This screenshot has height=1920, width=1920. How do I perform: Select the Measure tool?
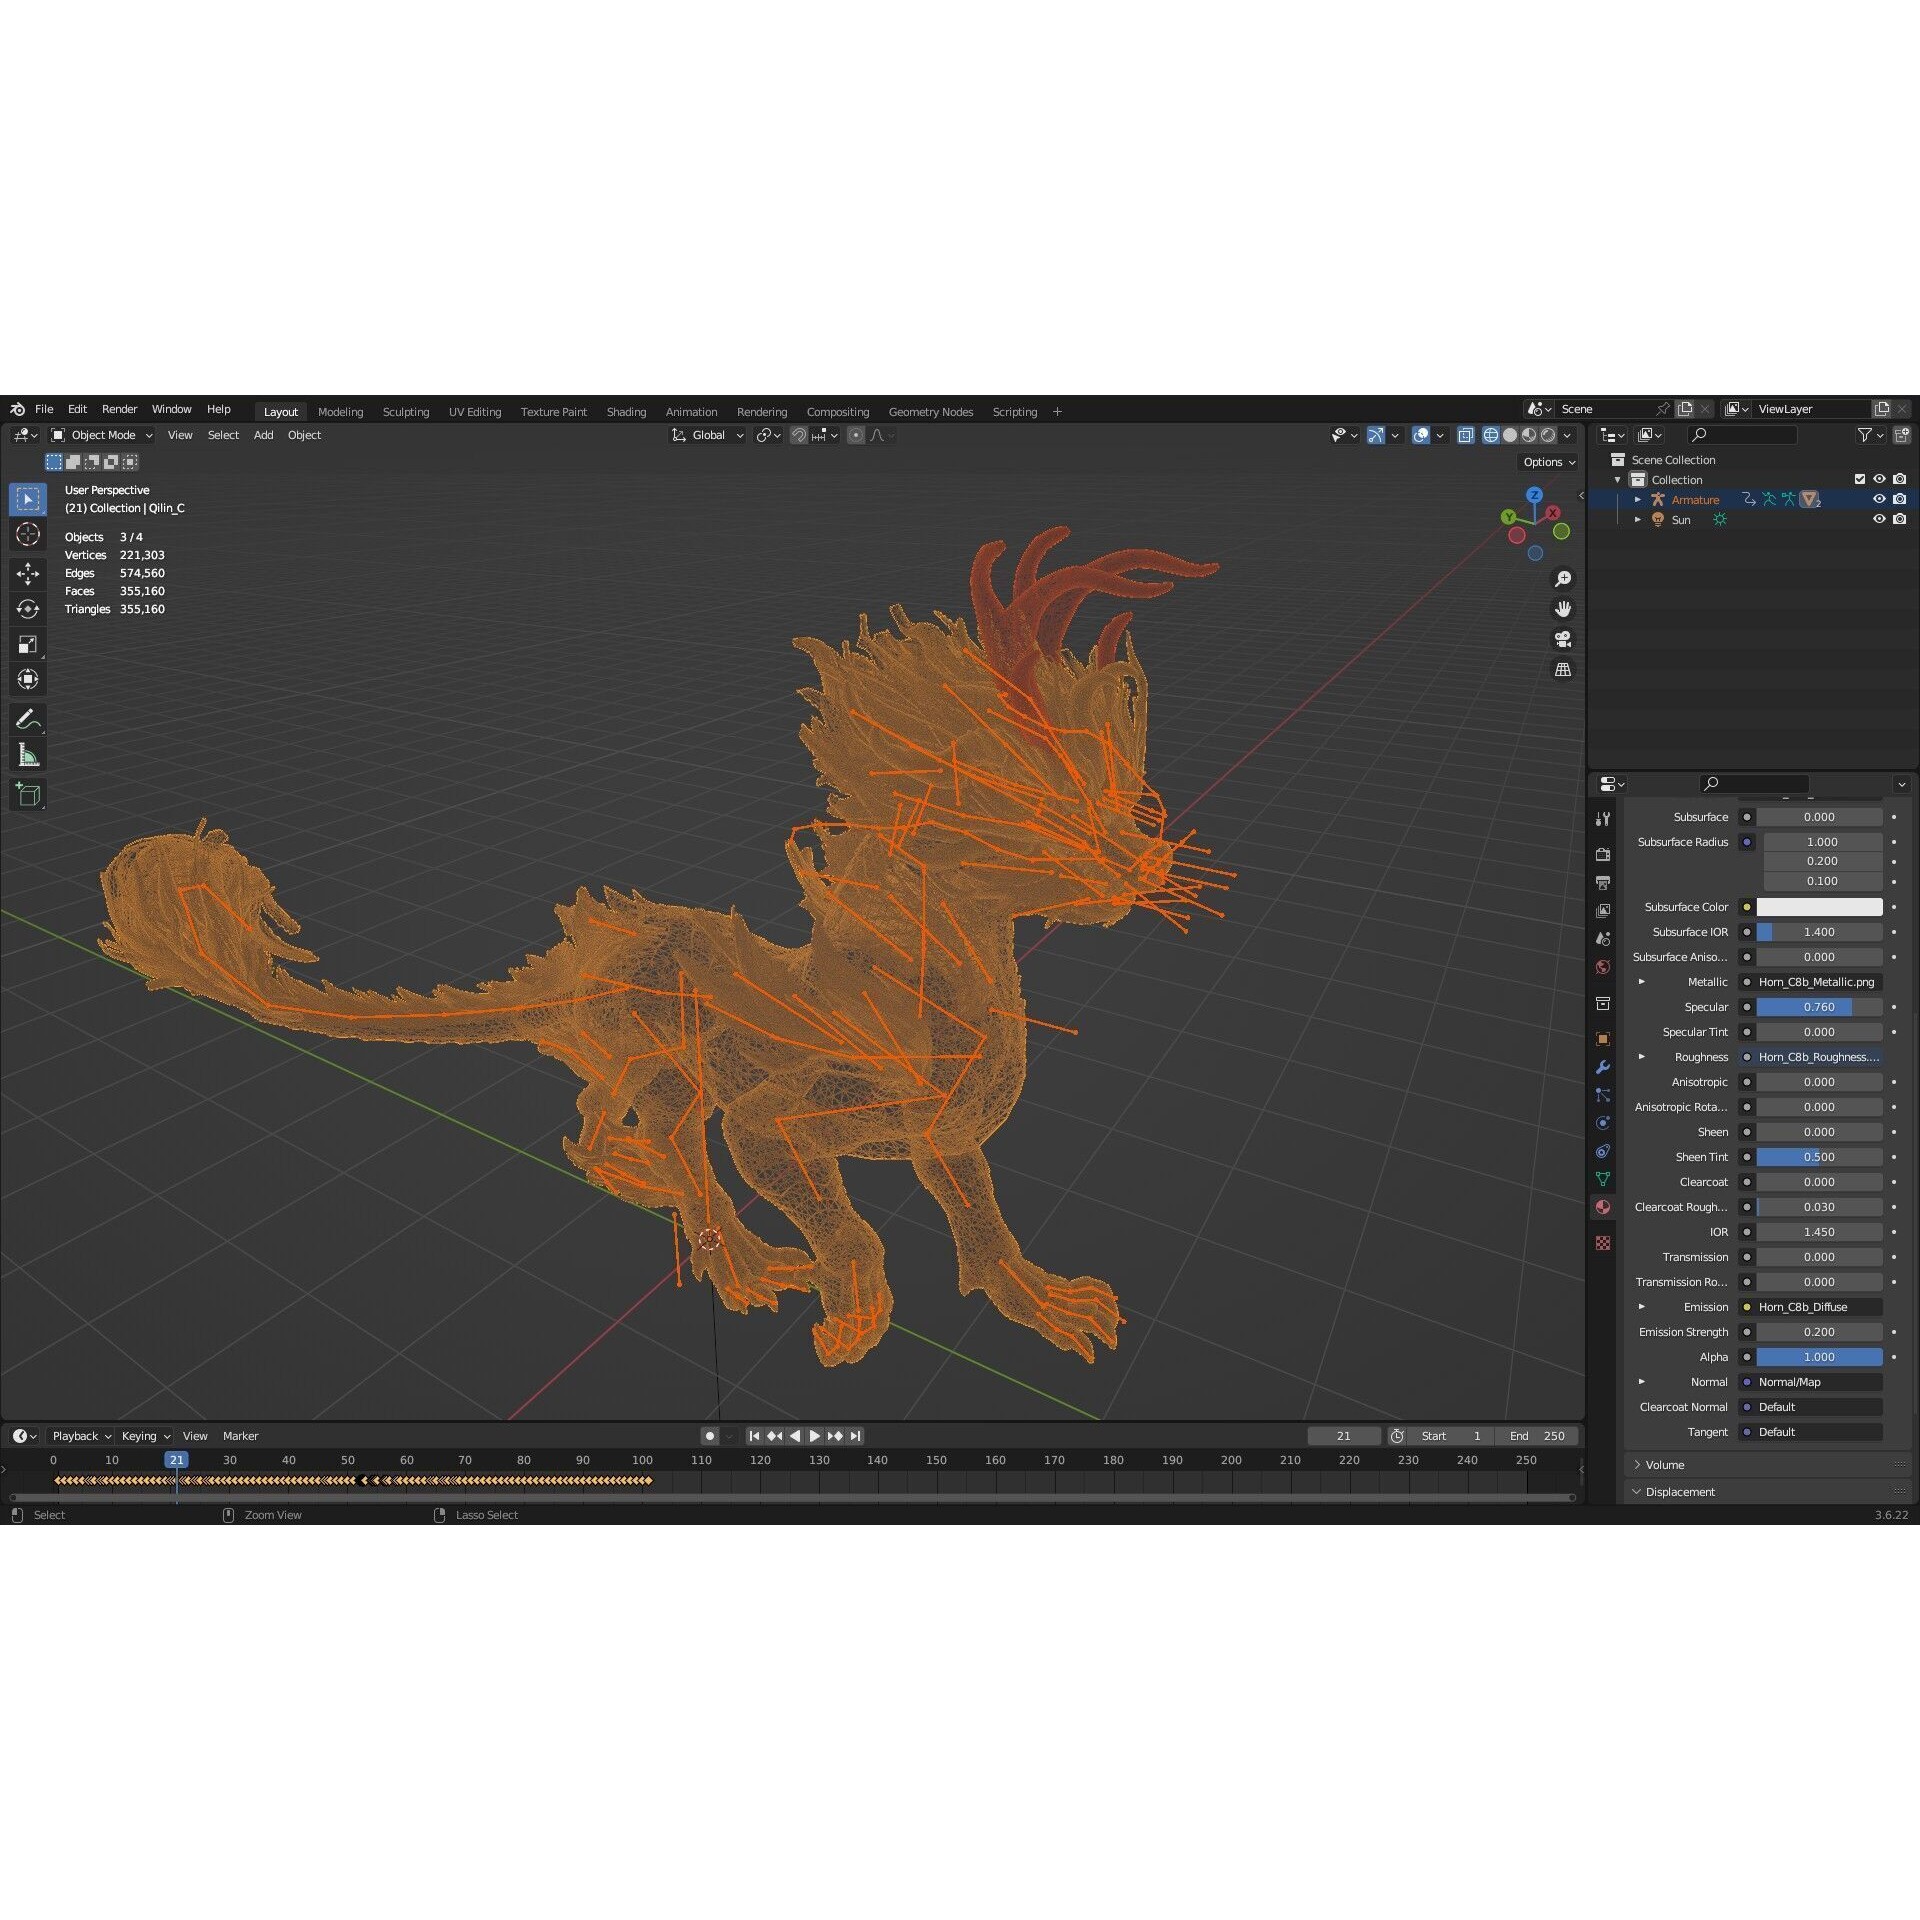pyautogui.click(x=28, y=754)
